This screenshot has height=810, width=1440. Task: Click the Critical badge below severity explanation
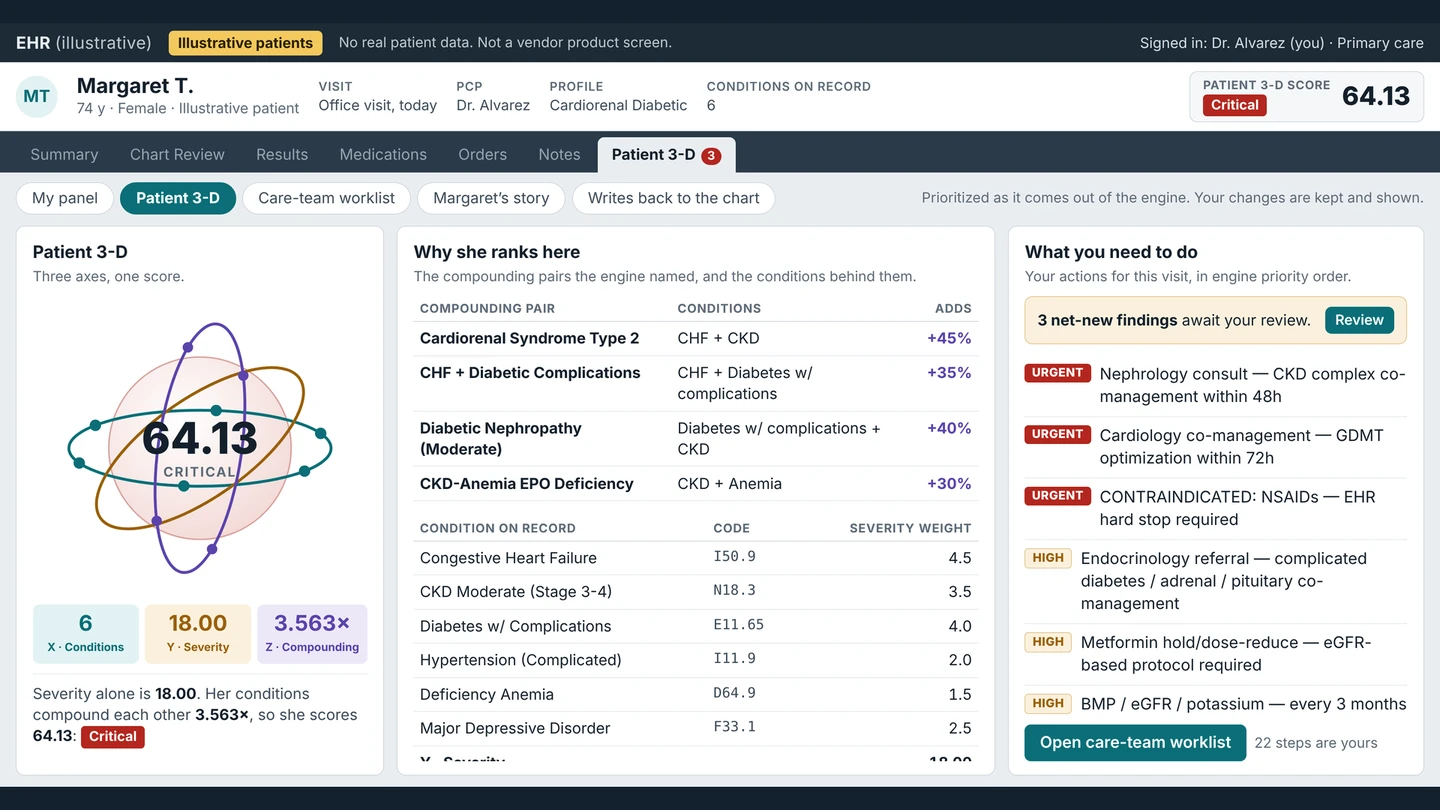click(x=113, y=737)
